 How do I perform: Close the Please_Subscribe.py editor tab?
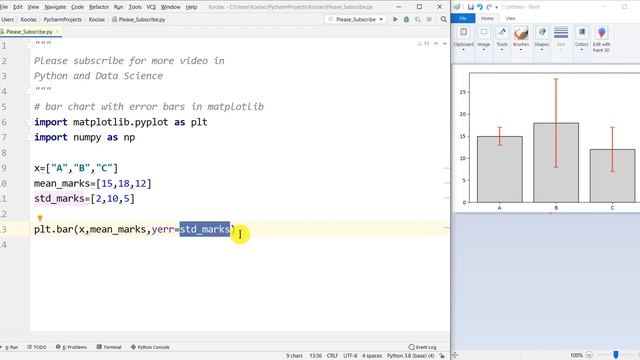pyautogui.click(x=58, y=31)
